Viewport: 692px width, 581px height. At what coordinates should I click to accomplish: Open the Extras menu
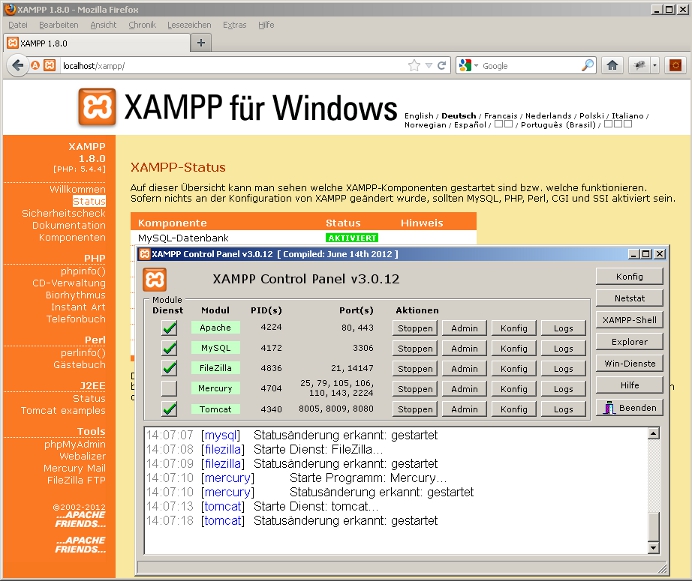pos(234,25)
